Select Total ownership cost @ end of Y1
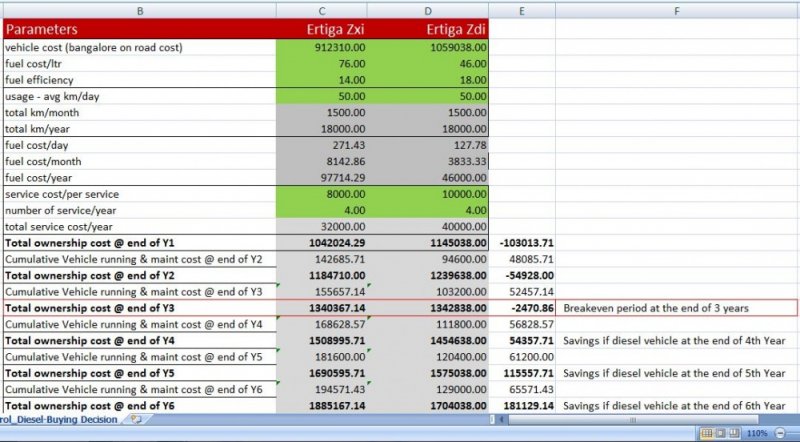This screenshot has height=442, width=800. (x=140, y=243)
